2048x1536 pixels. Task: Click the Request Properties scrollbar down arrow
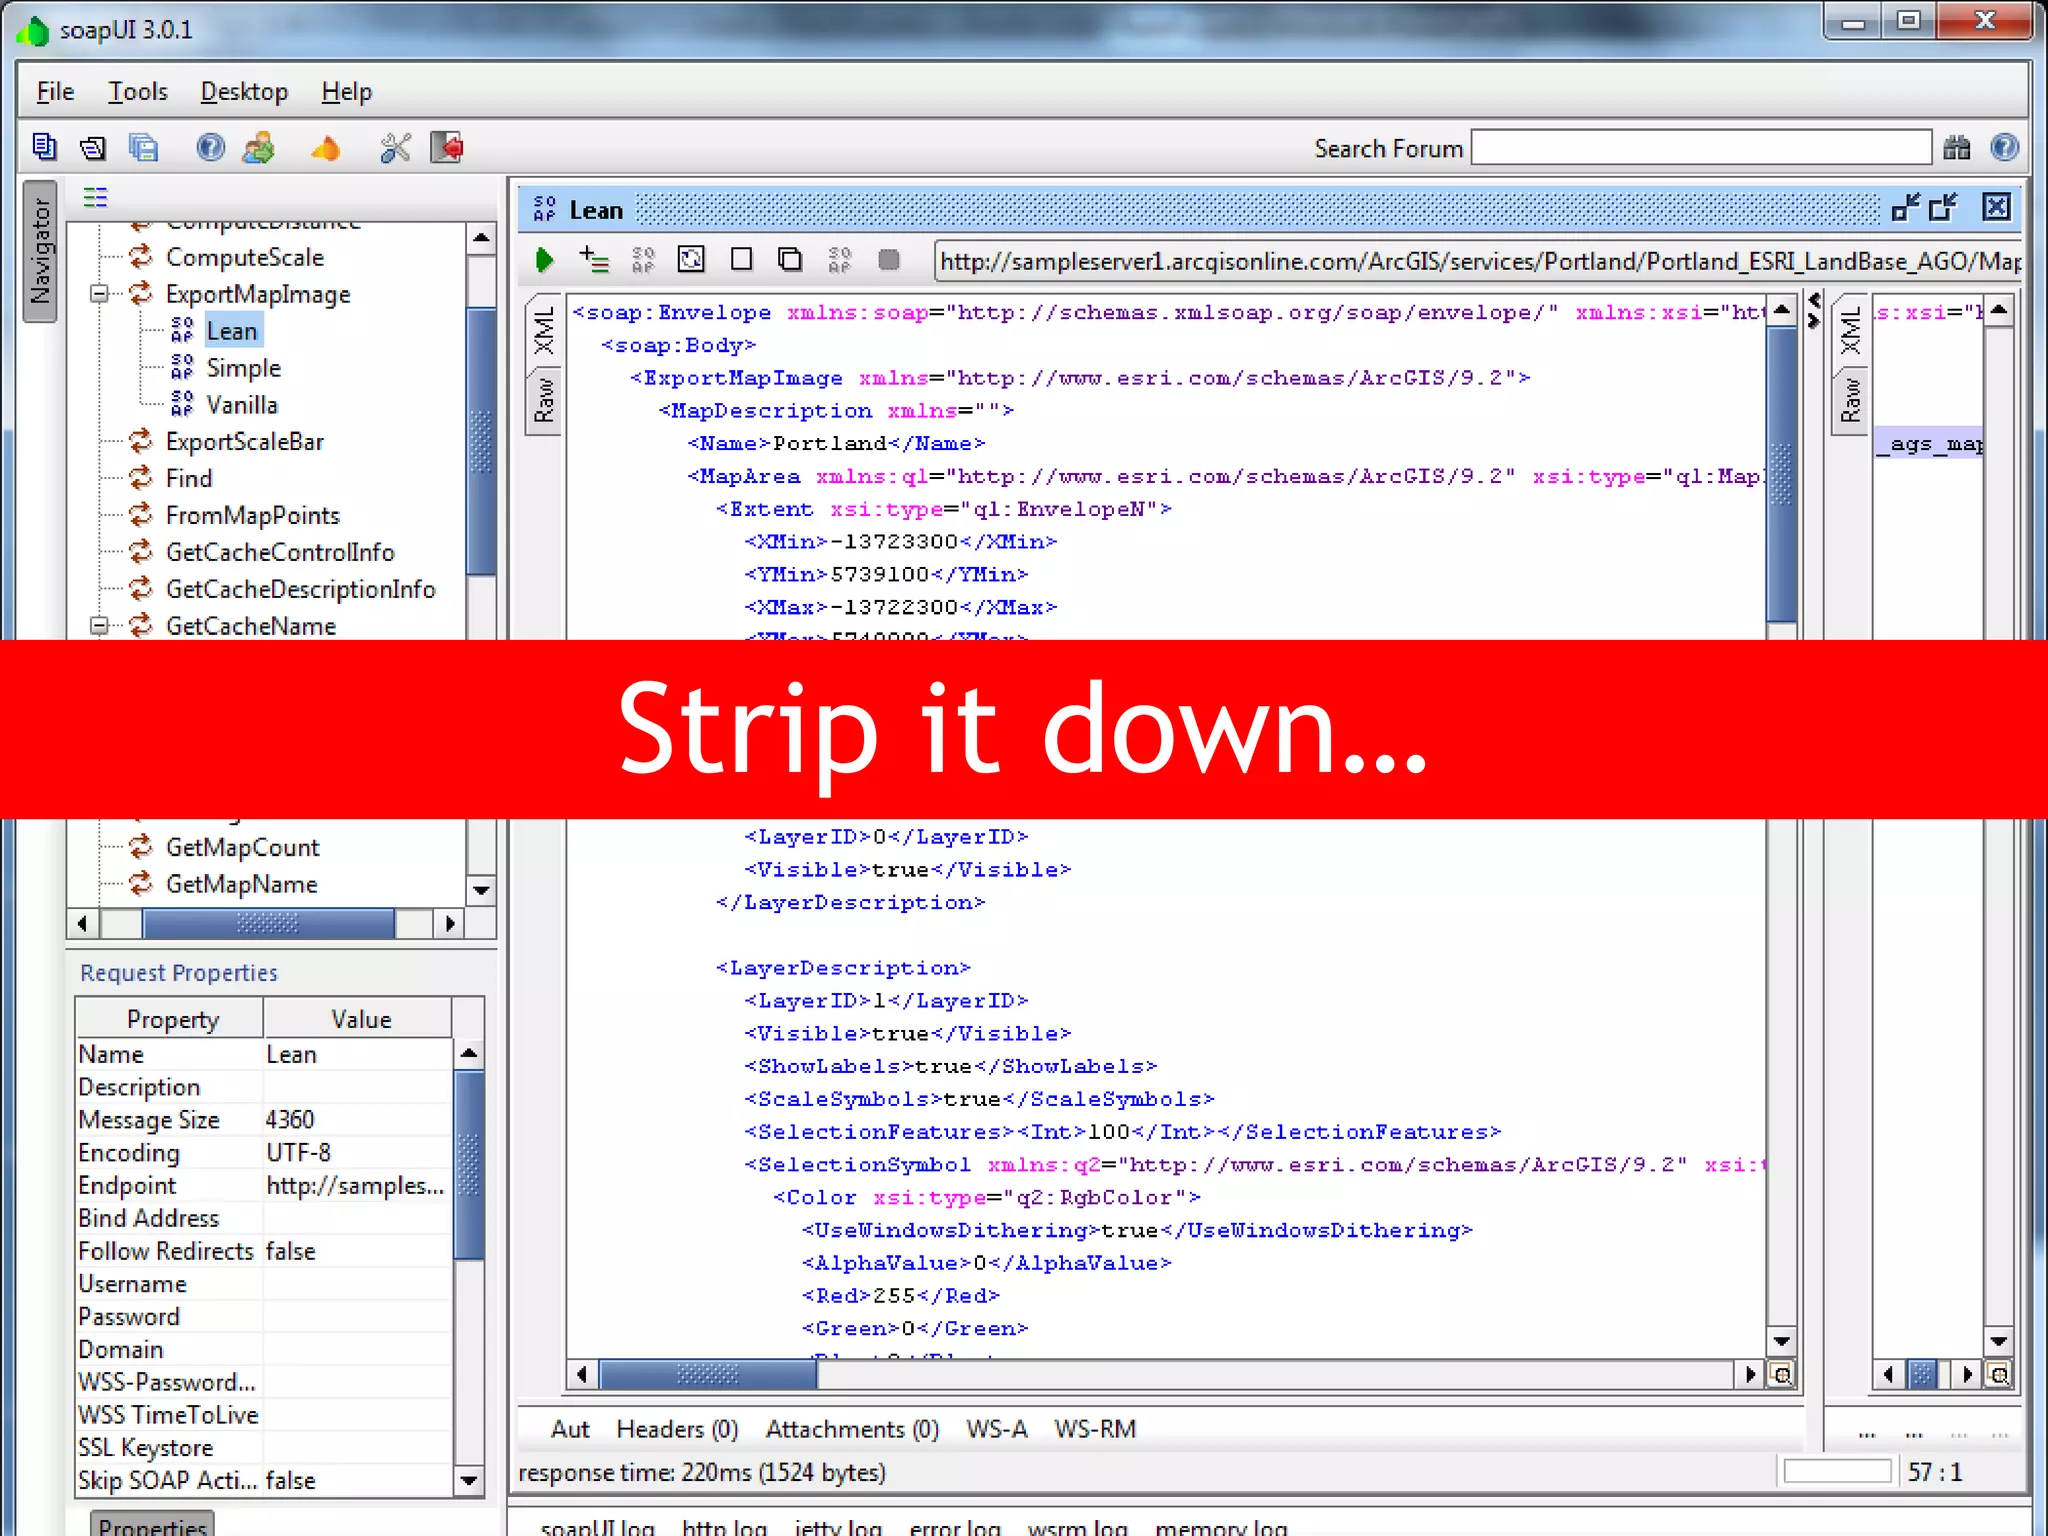[468, 1480]
